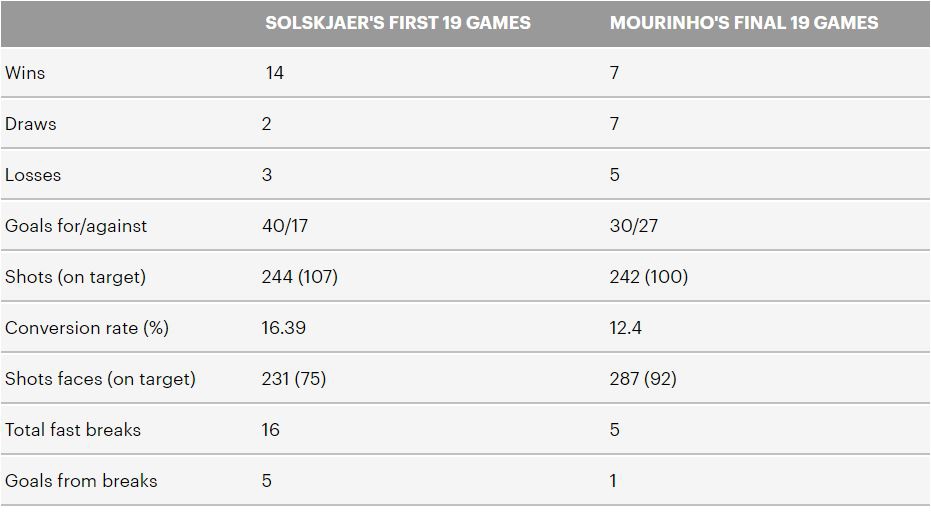Viewport: 931px width, 515px height.
Task: Select the Total fast breaks row label
Action: pos(73,430)
